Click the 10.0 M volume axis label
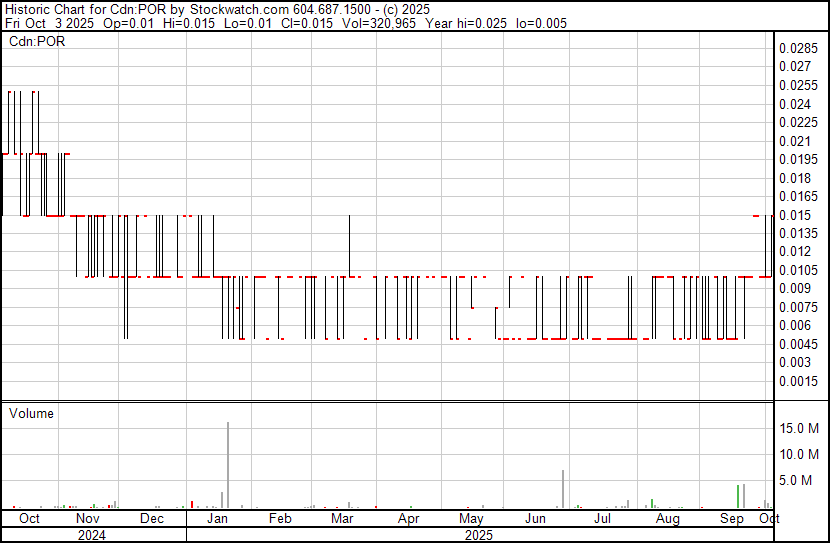Image resolution: width=830 pixels, height=543 pixels. click(801, 454)
